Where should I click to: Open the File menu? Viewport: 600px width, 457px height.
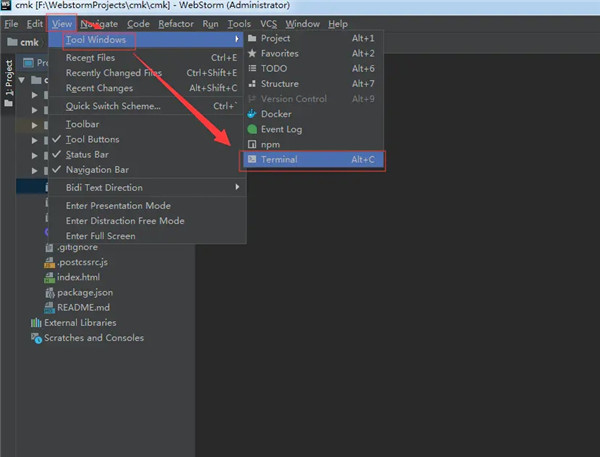point(11,24)
